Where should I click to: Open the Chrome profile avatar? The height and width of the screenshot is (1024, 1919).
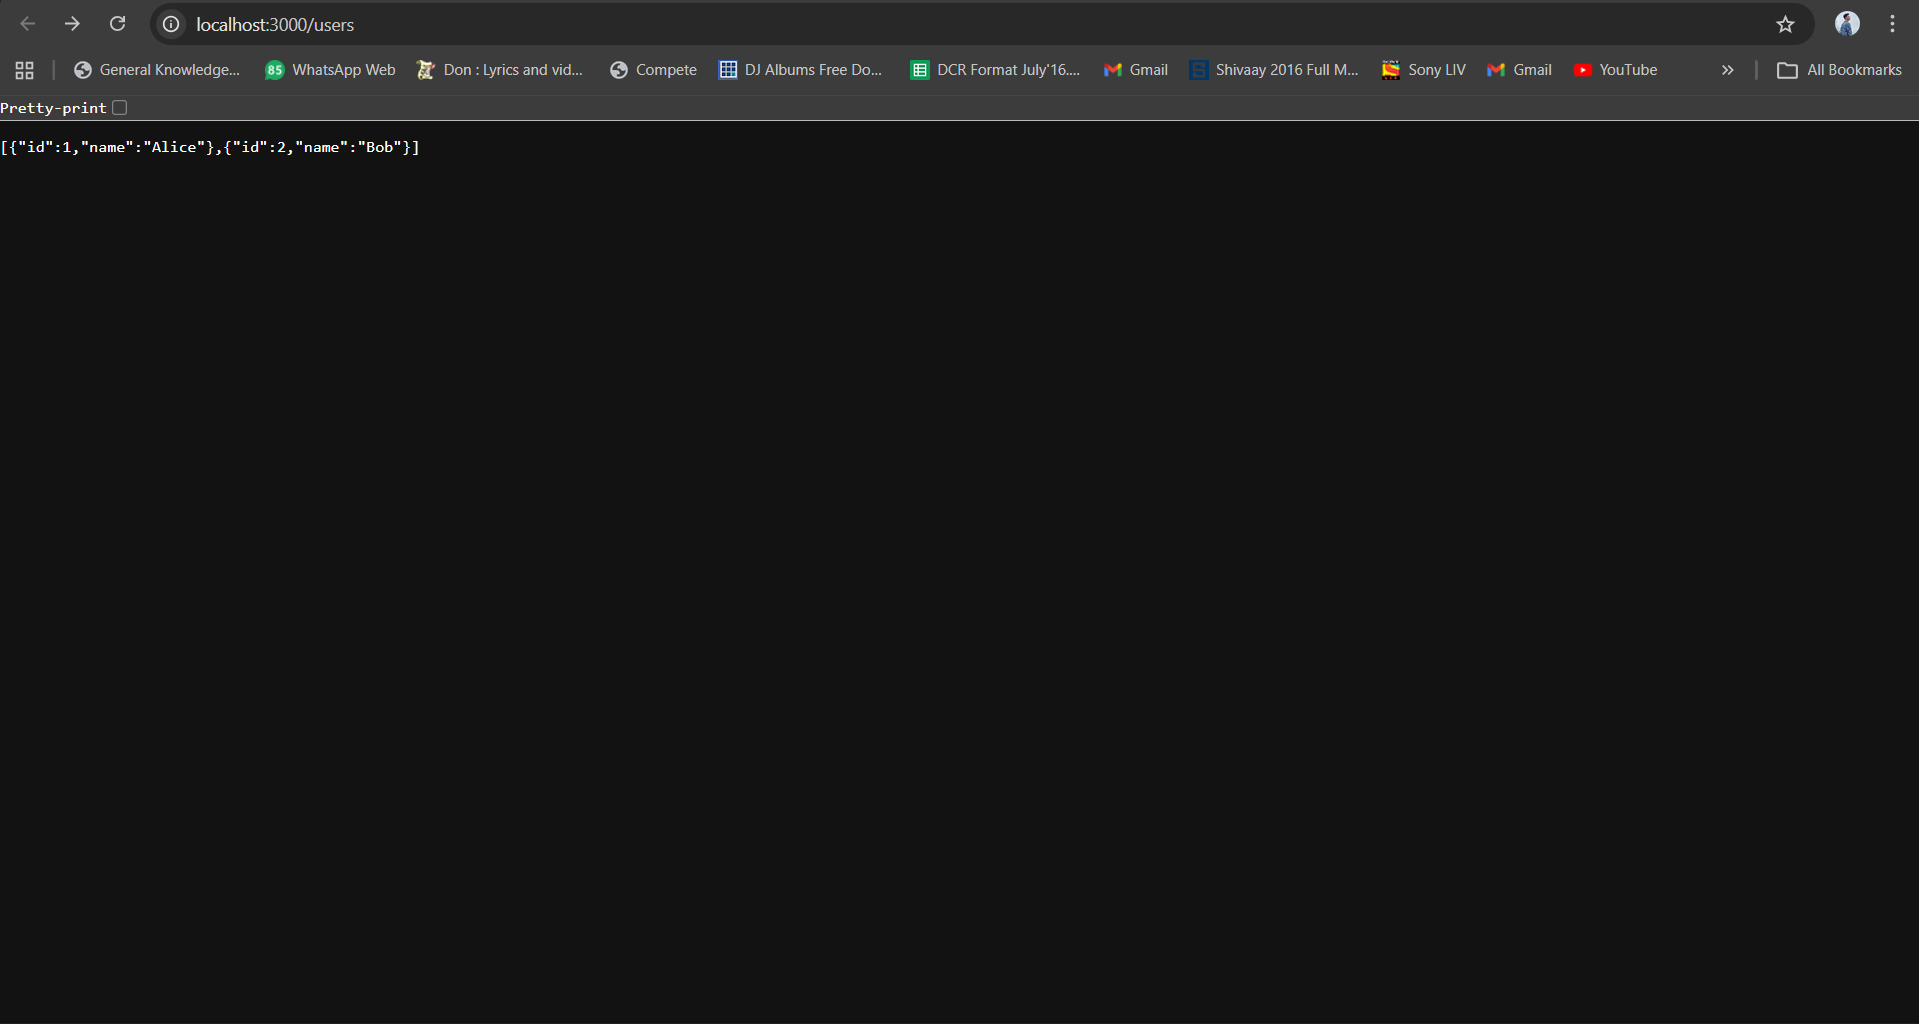click(1847, 23)
